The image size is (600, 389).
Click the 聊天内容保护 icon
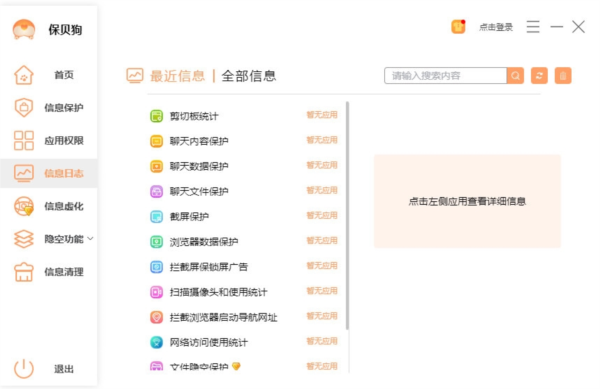(x=156, y=141)
